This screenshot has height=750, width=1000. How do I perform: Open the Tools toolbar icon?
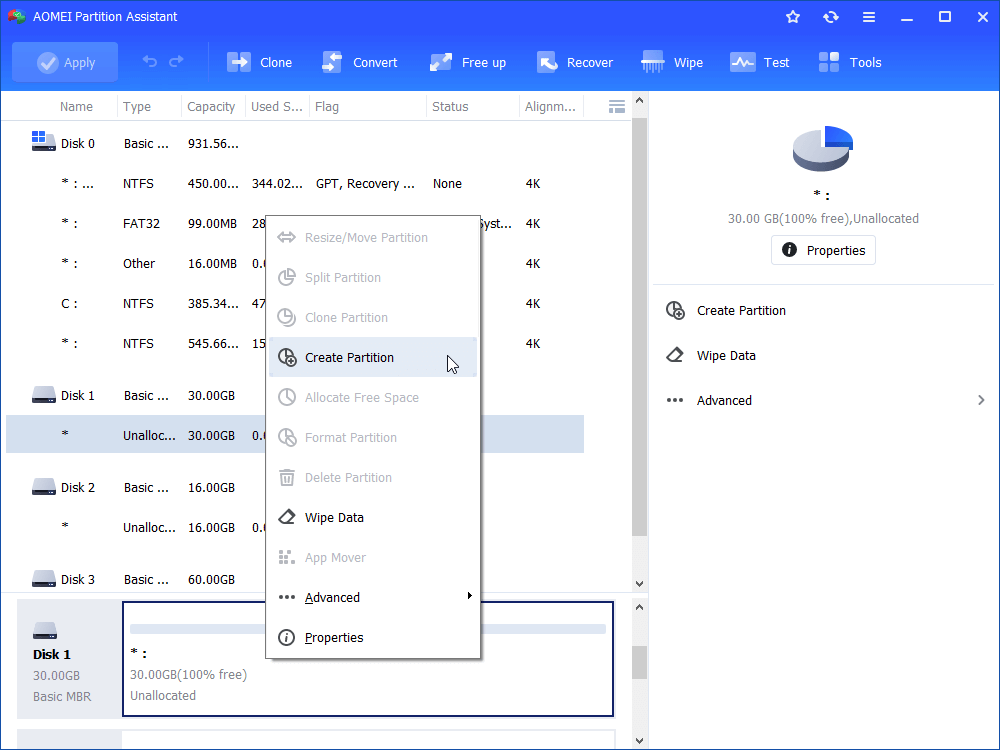pos(850,62)
